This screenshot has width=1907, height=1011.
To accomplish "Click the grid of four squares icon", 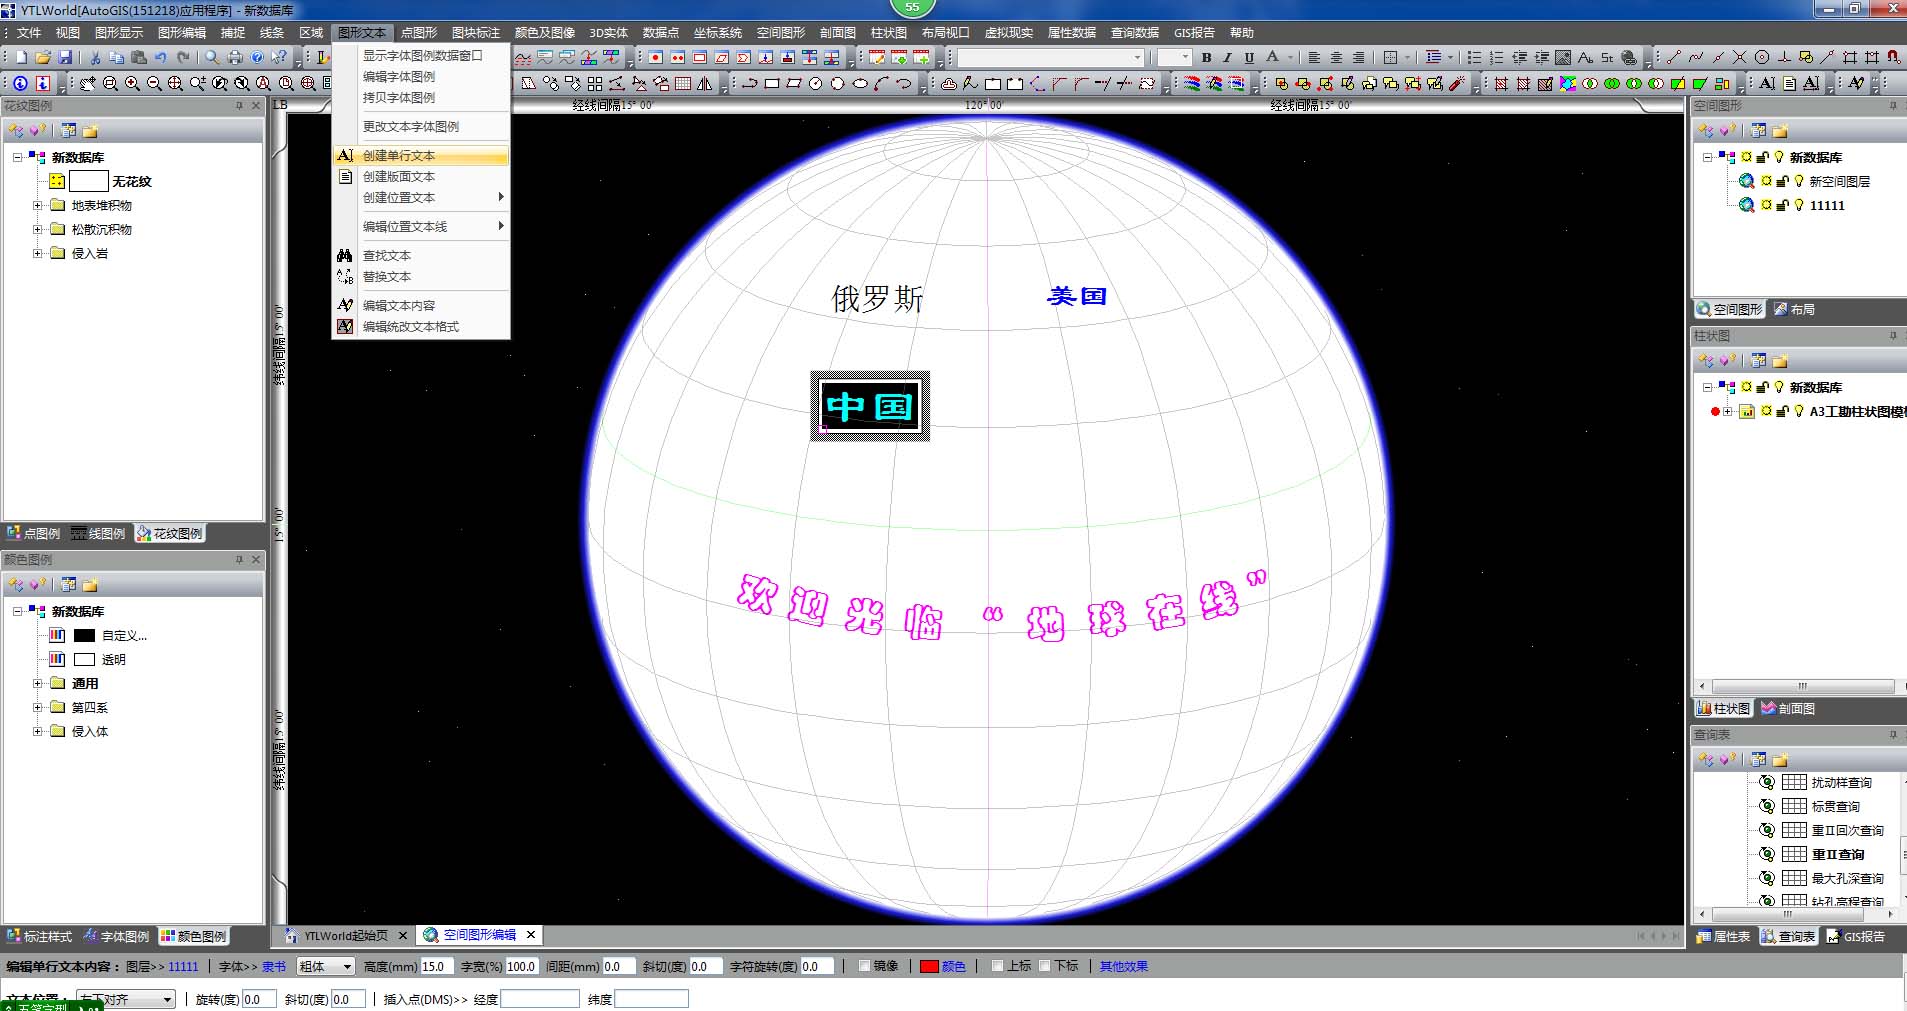I will [595, 84].
